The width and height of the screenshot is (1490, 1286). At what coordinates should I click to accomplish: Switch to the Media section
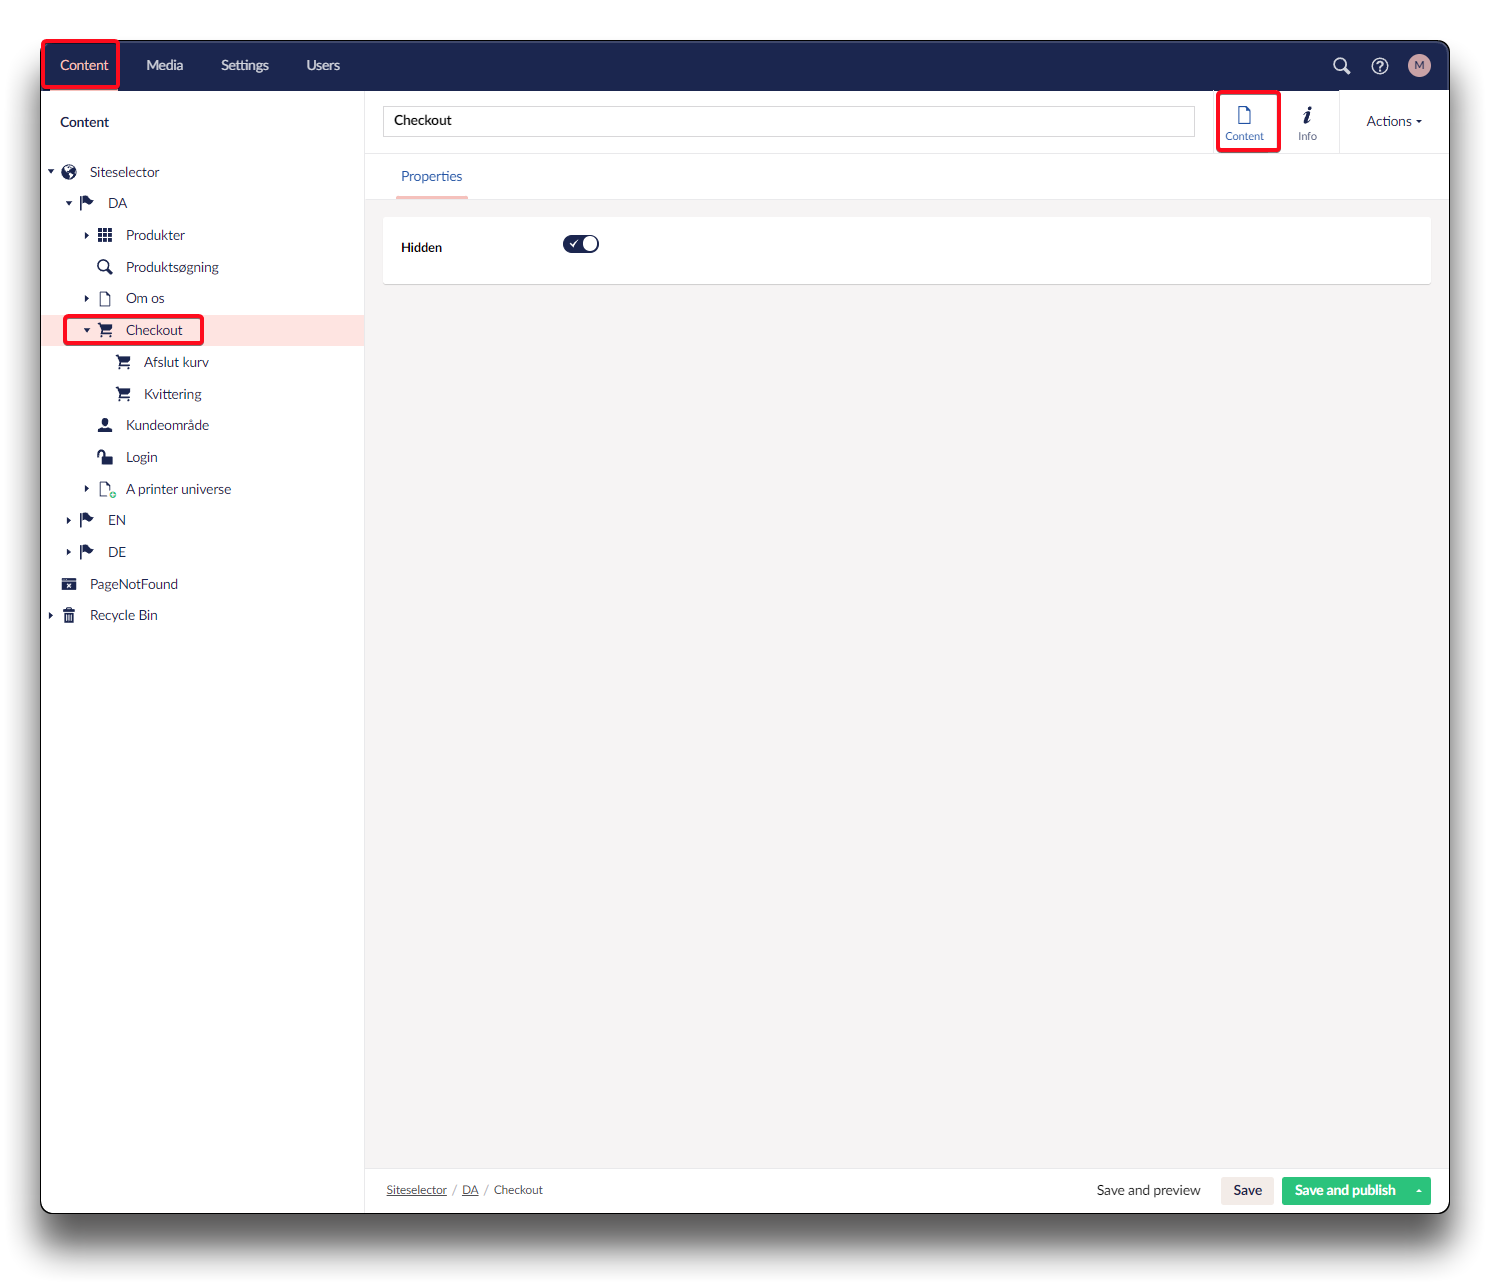pos(164,66)
